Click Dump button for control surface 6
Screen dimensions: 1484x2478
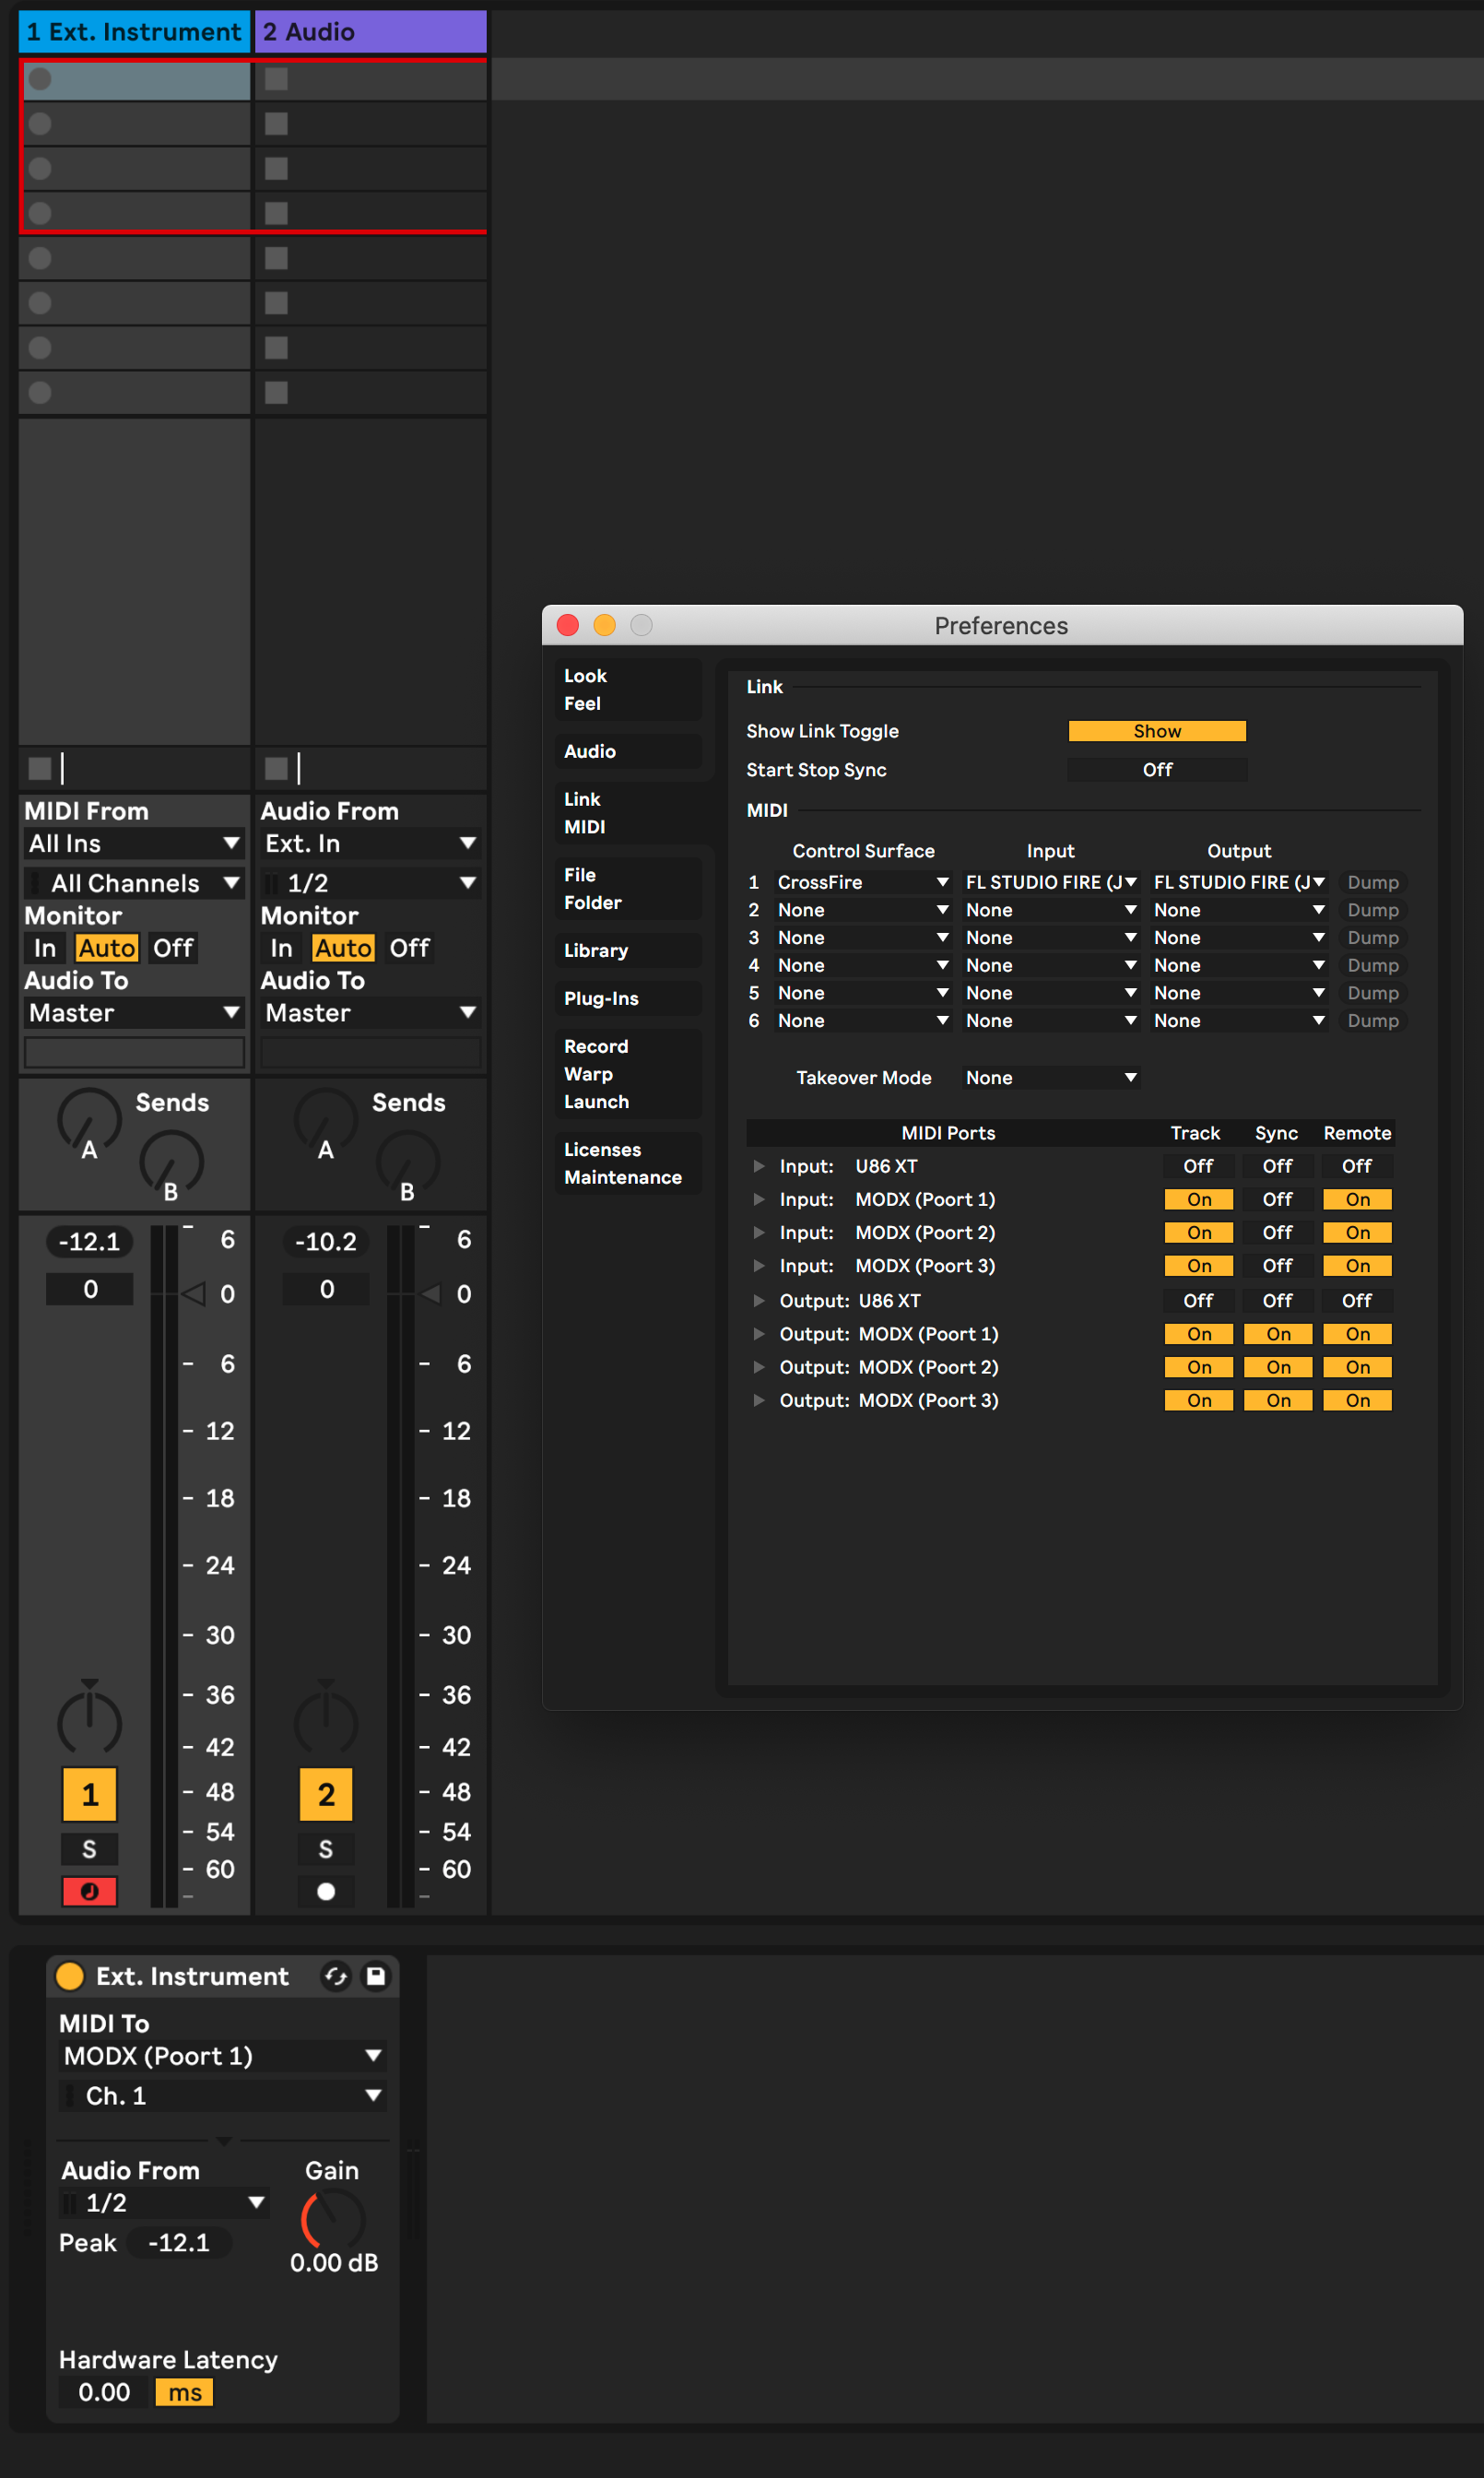pos(1372,1020)
